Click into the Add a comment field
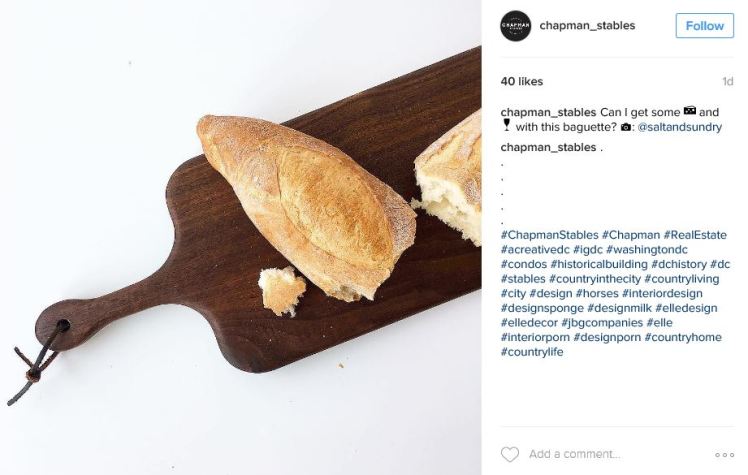748x475 pixels. 574,454
